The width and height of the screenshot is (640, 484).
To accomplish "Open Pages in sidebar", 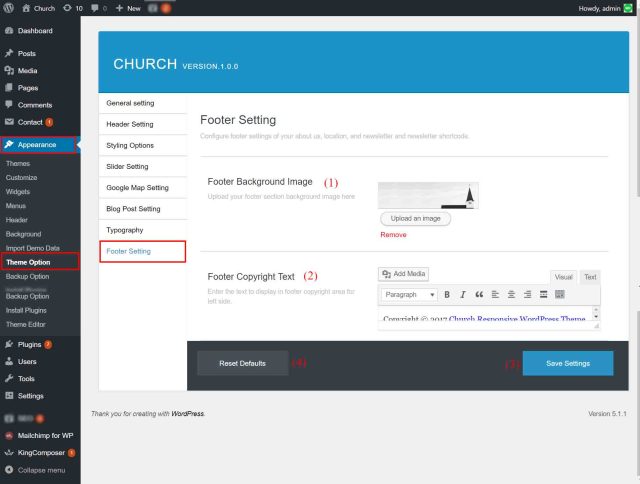I will [40, 88].
